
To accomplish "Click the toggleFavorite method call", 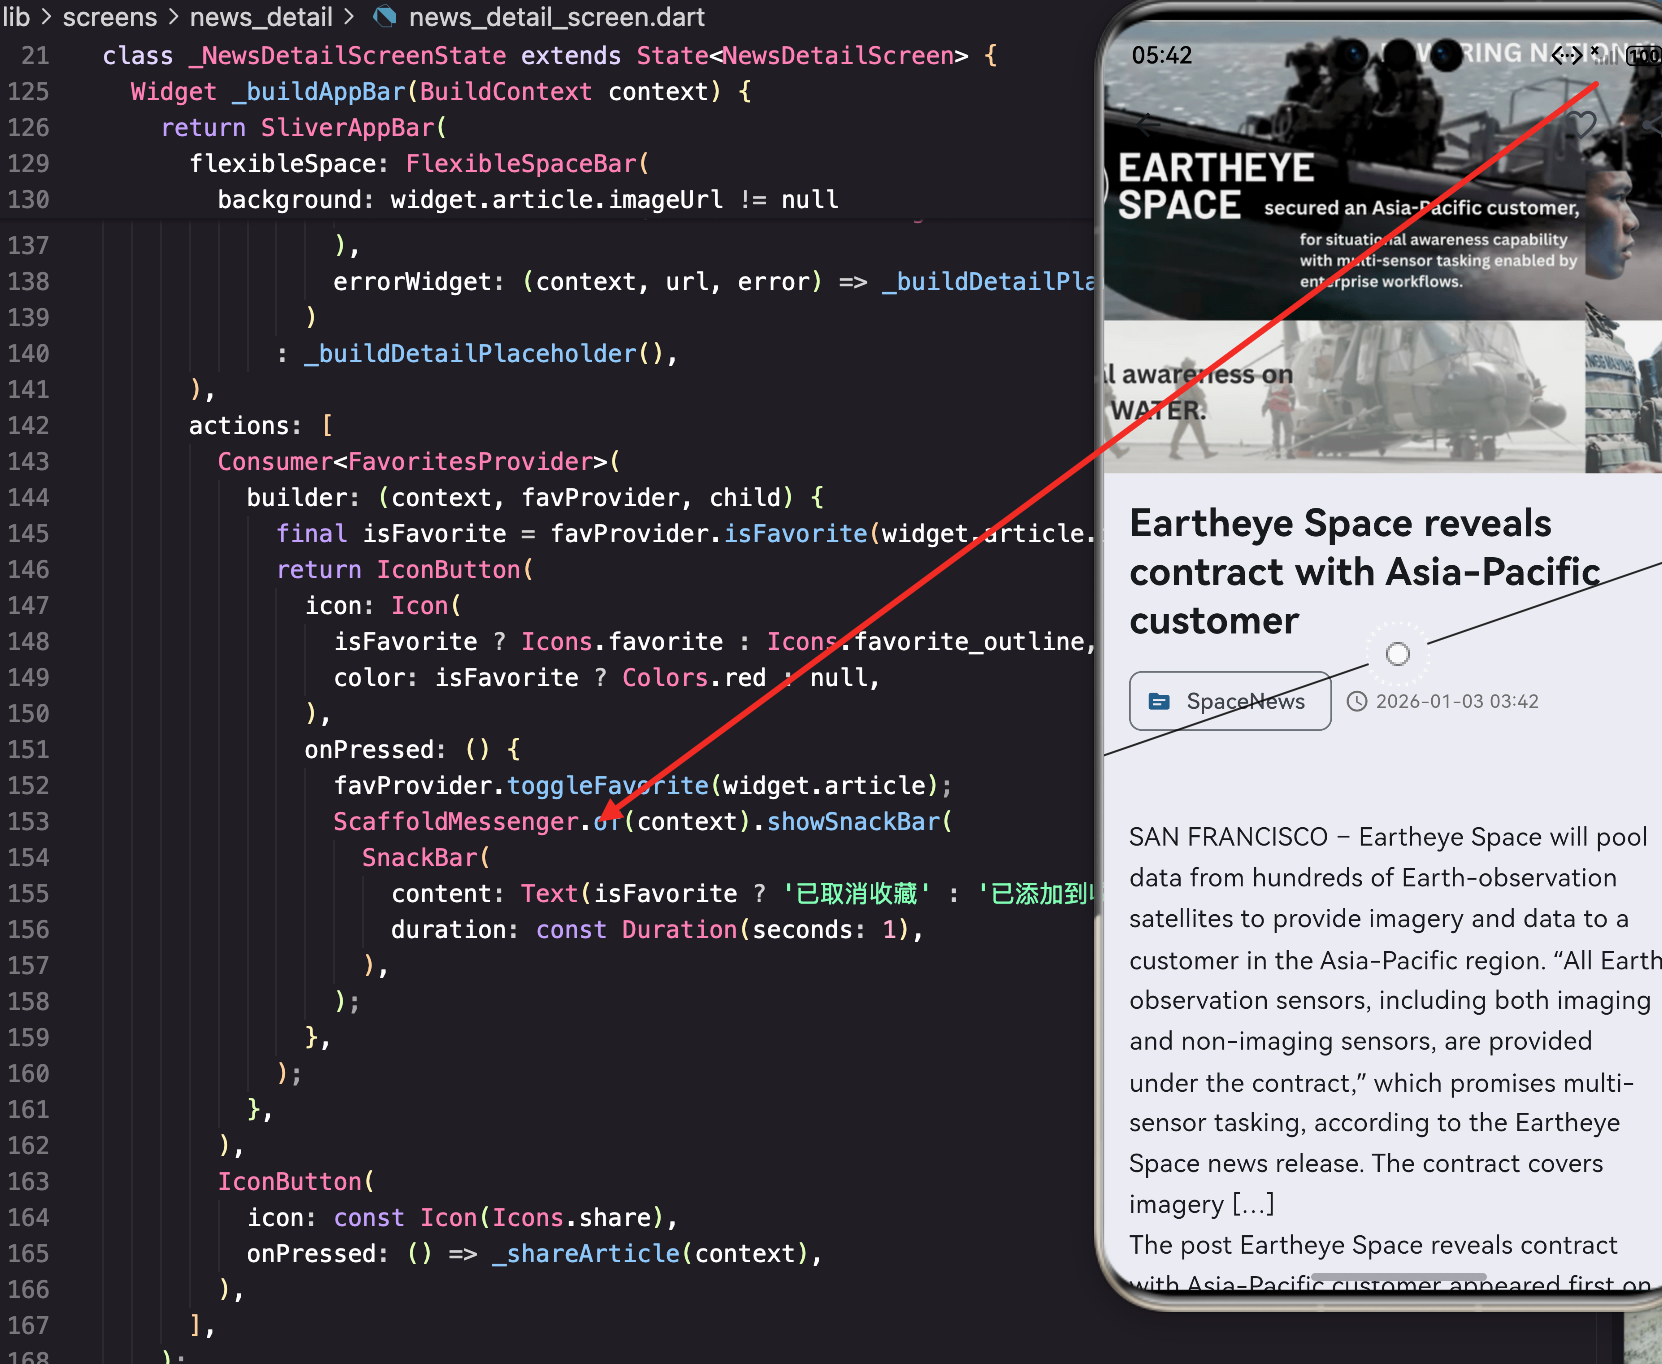I will [608, 785].
